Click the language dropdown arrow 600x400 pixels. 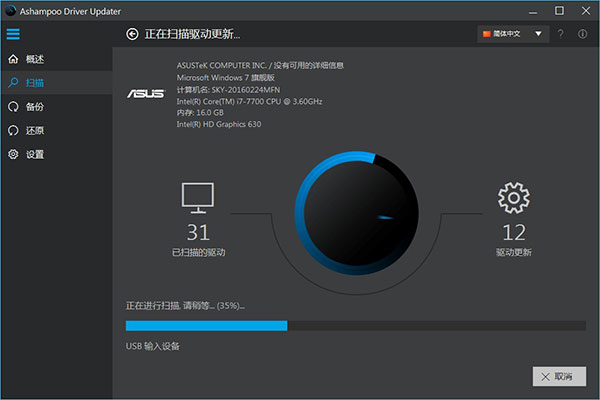pos(538,34)
